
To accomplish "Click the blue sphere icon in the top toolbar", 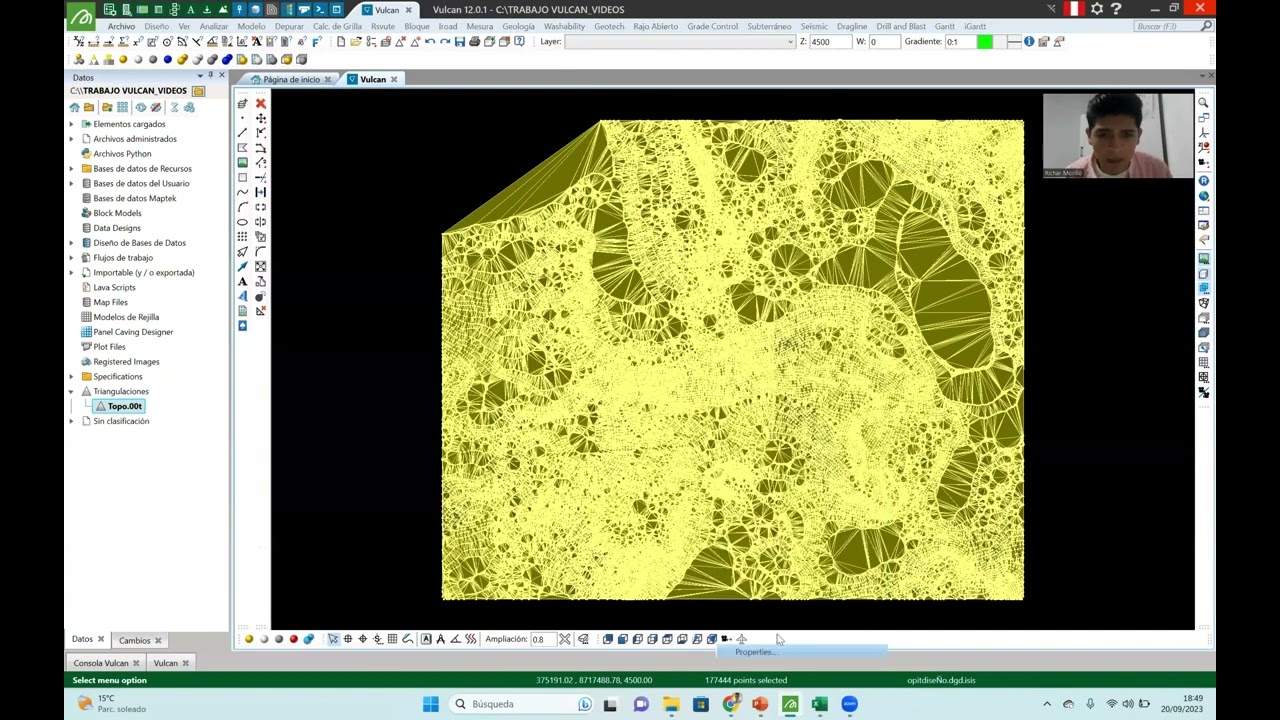I will [168, 59].
